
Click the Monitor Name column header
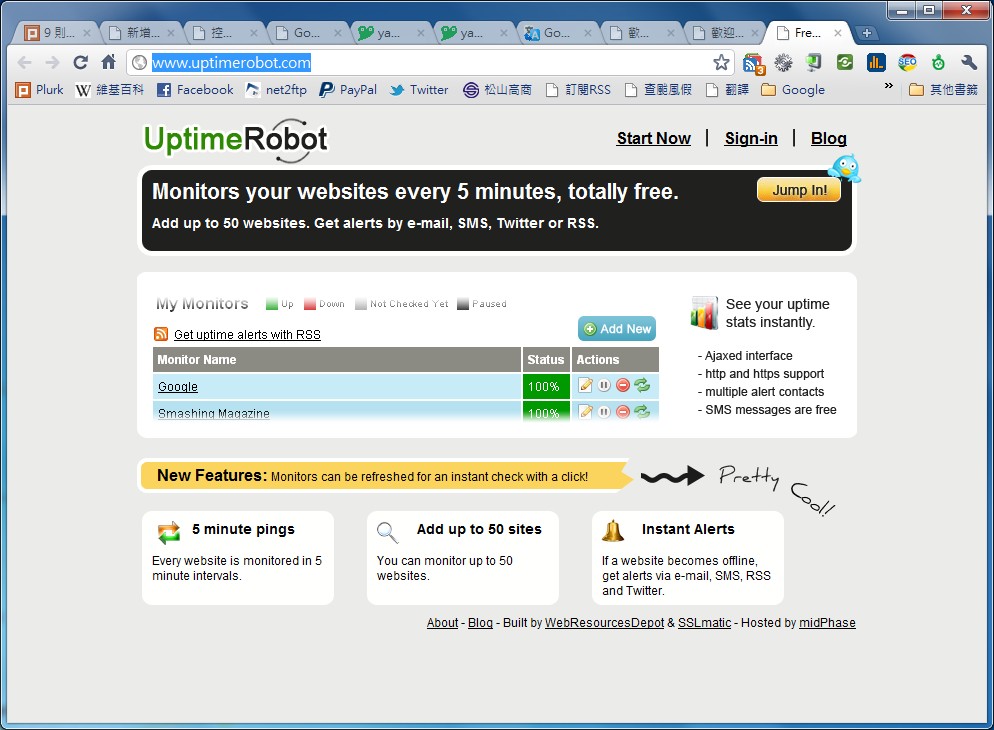[x=337, y=359]
